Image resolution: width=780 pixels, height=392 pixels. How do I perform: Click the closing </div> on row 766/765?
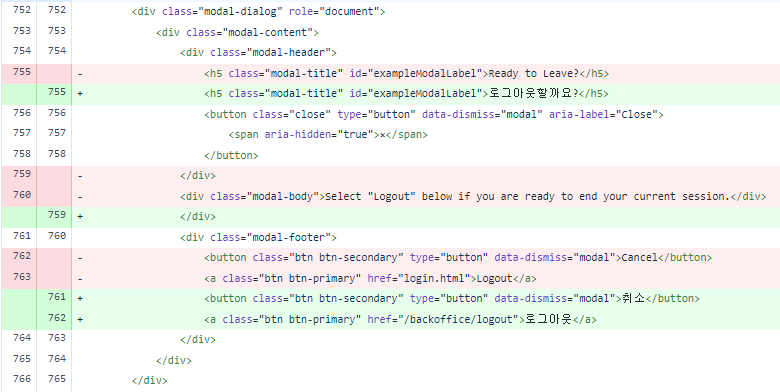pyautogui.click(x=150, y=381)
